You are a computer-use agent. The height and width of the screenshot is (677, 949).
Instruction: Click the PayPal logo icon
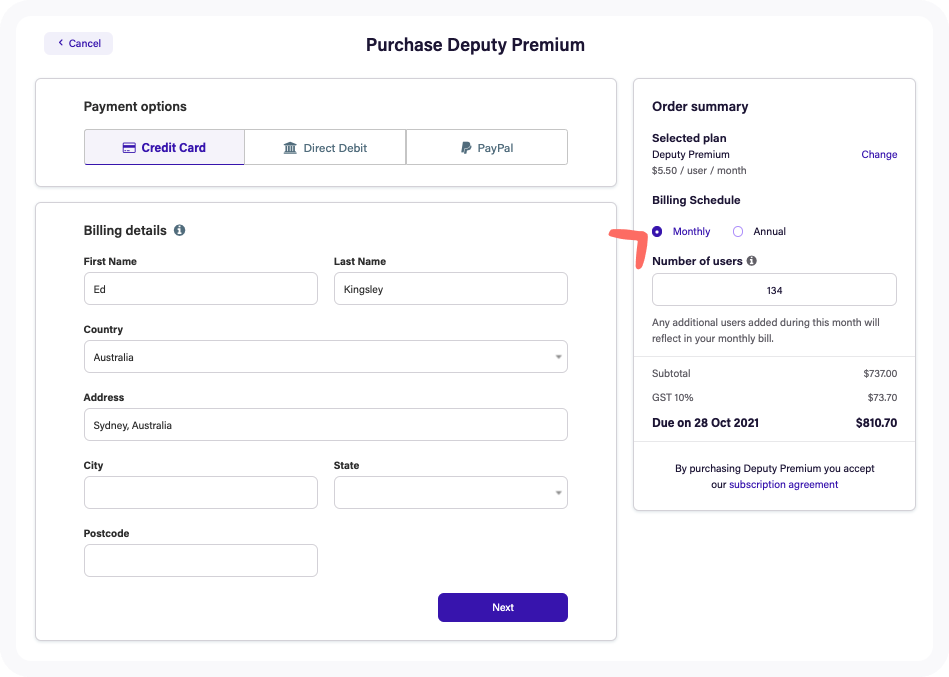[465, 148]
